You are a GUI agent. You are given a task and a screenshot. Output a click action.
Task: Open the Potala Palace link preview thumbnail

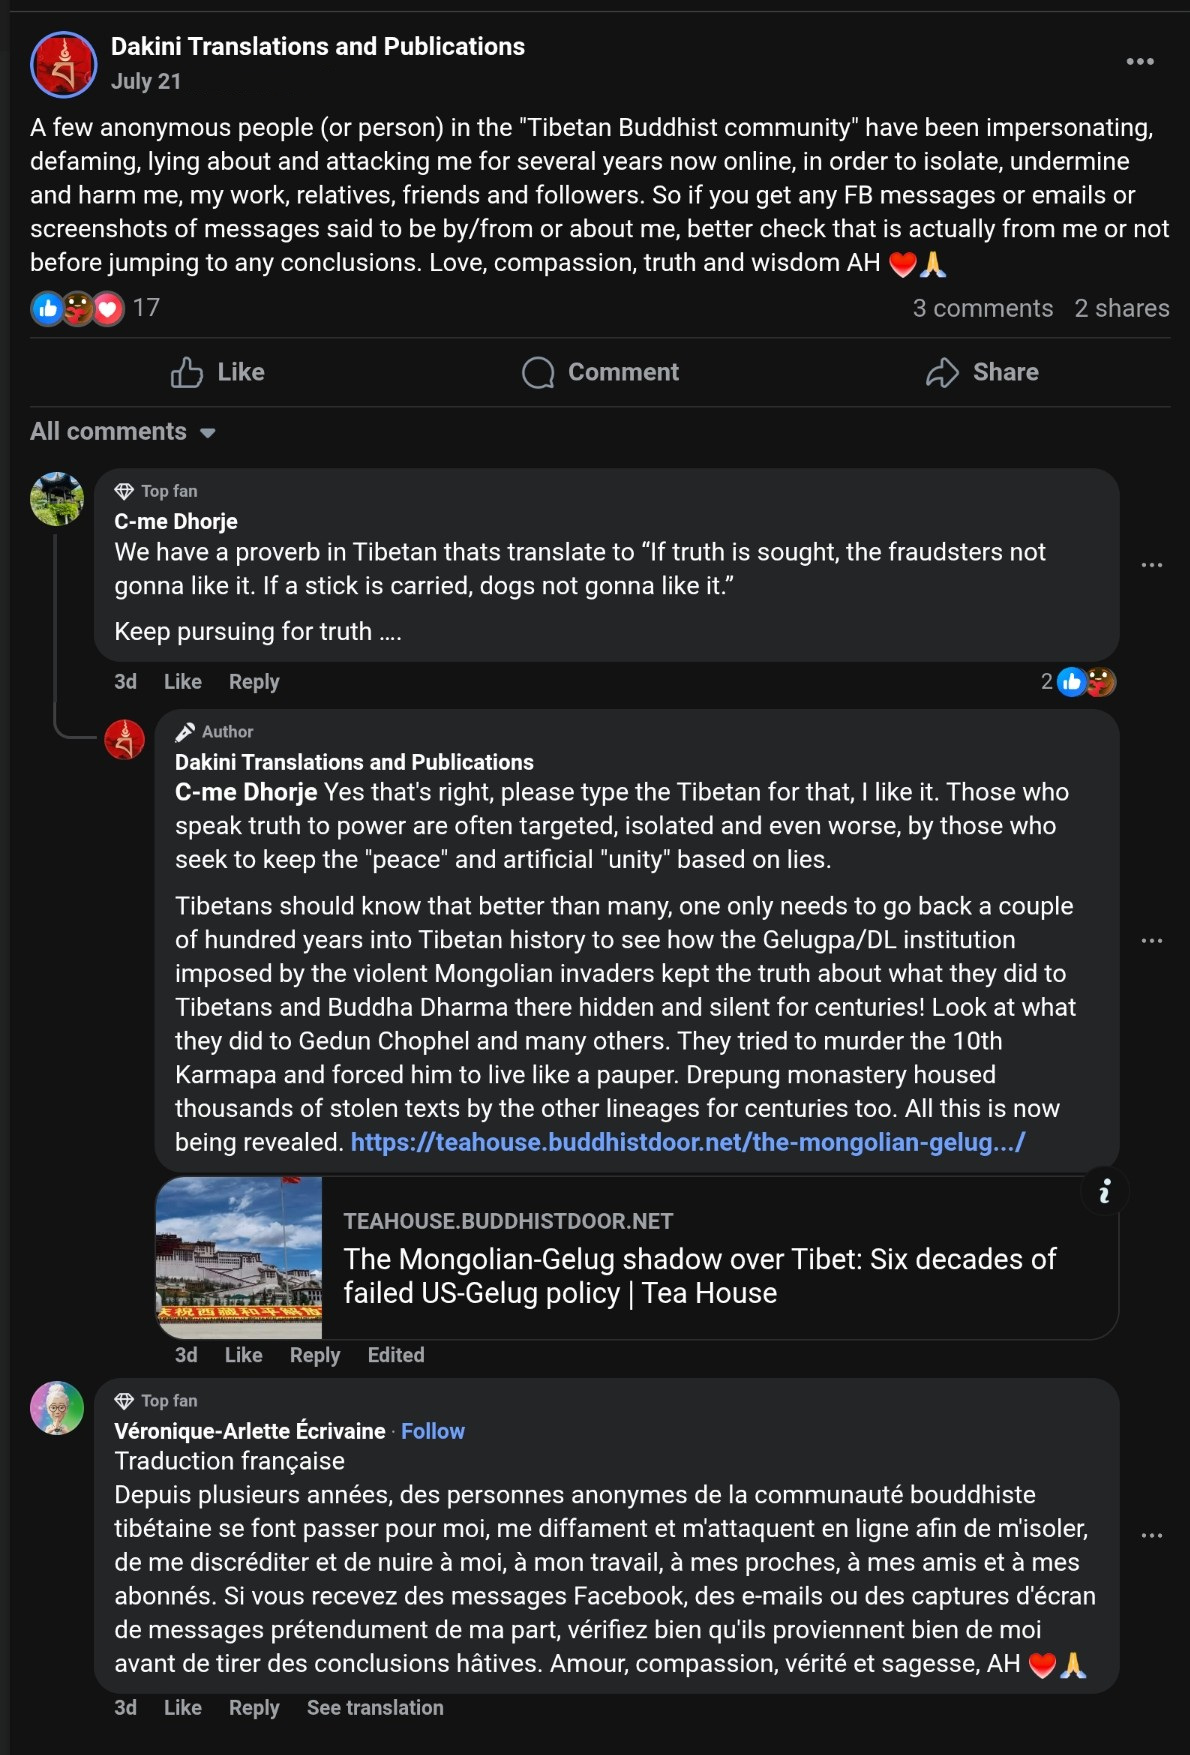(x=239, y=1257)
